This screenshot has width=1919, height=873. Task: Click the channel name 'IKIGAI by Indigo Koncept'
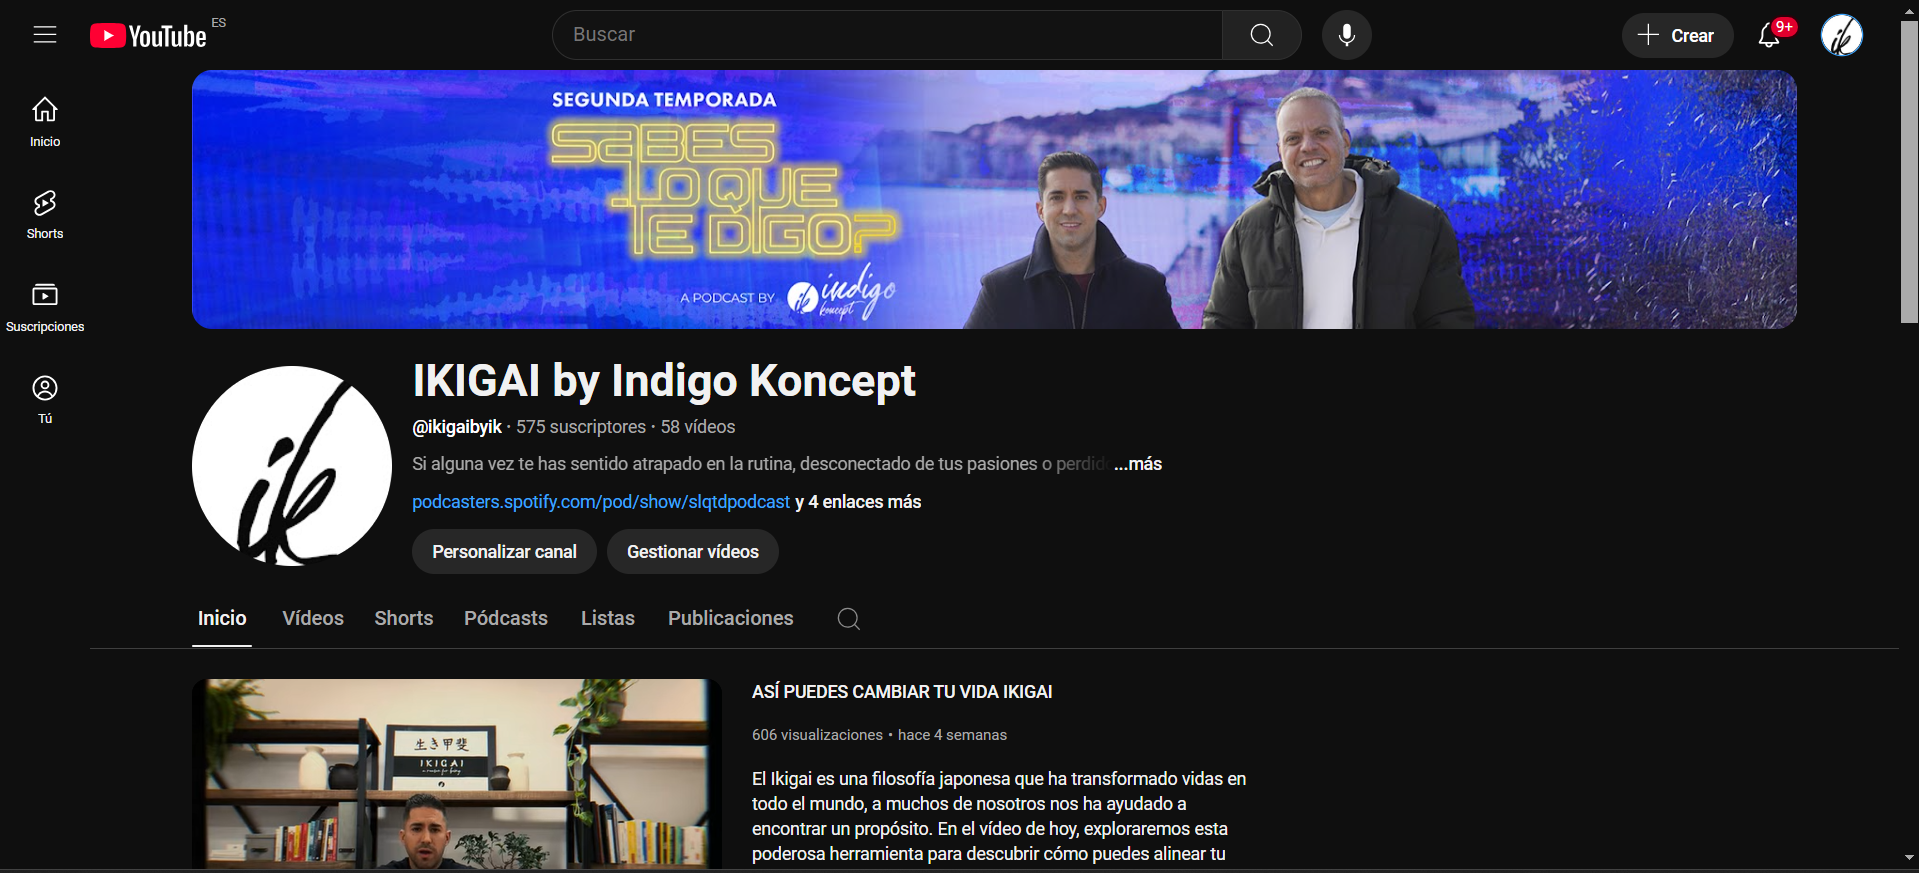point(664,381)
